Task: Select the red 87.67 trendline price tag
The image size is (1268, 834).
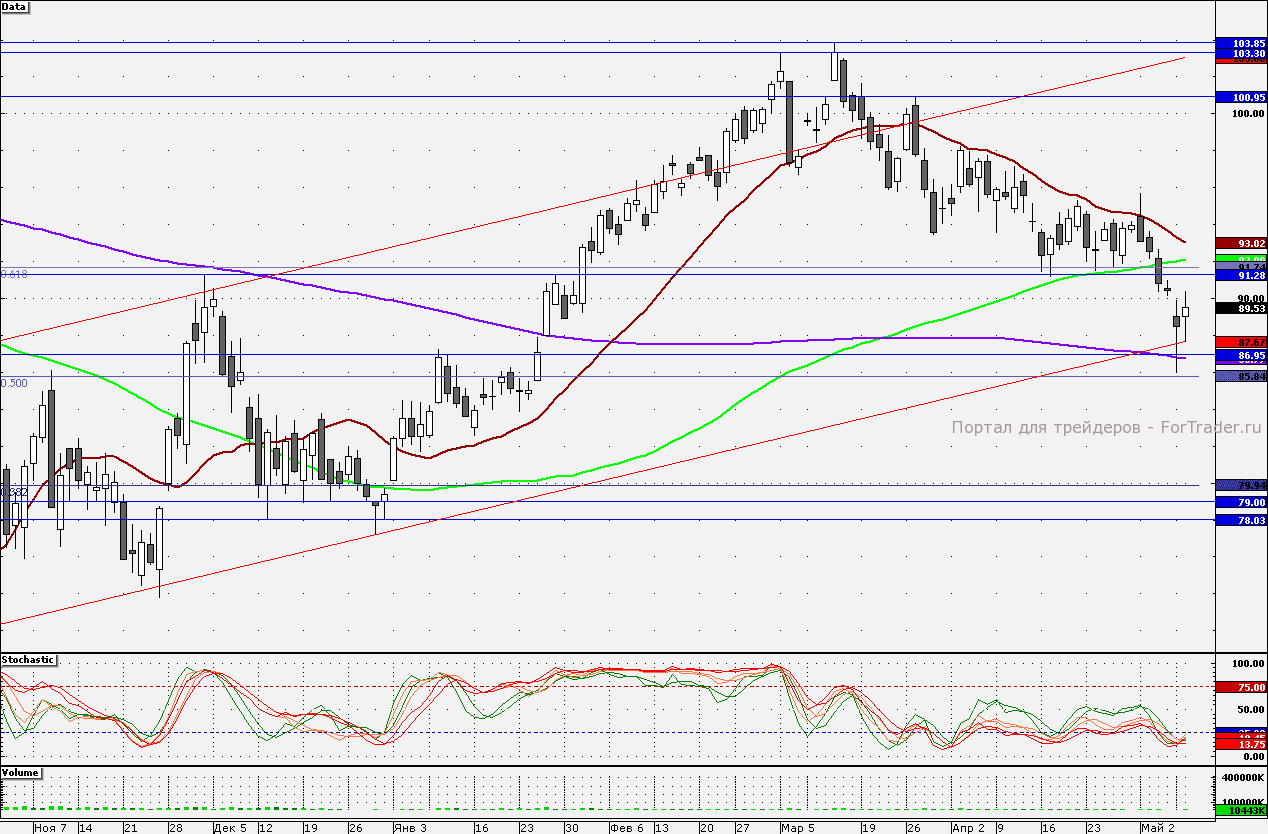Action: click(1240, 342)
